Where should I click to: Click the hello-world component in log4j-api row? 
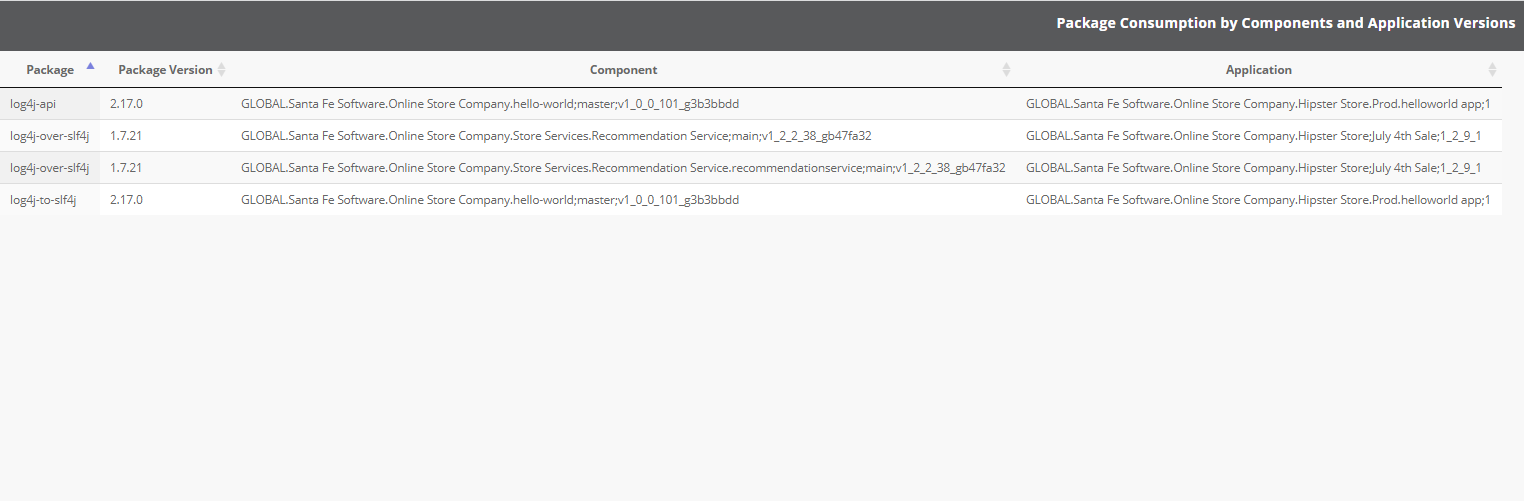pos(490,104)
